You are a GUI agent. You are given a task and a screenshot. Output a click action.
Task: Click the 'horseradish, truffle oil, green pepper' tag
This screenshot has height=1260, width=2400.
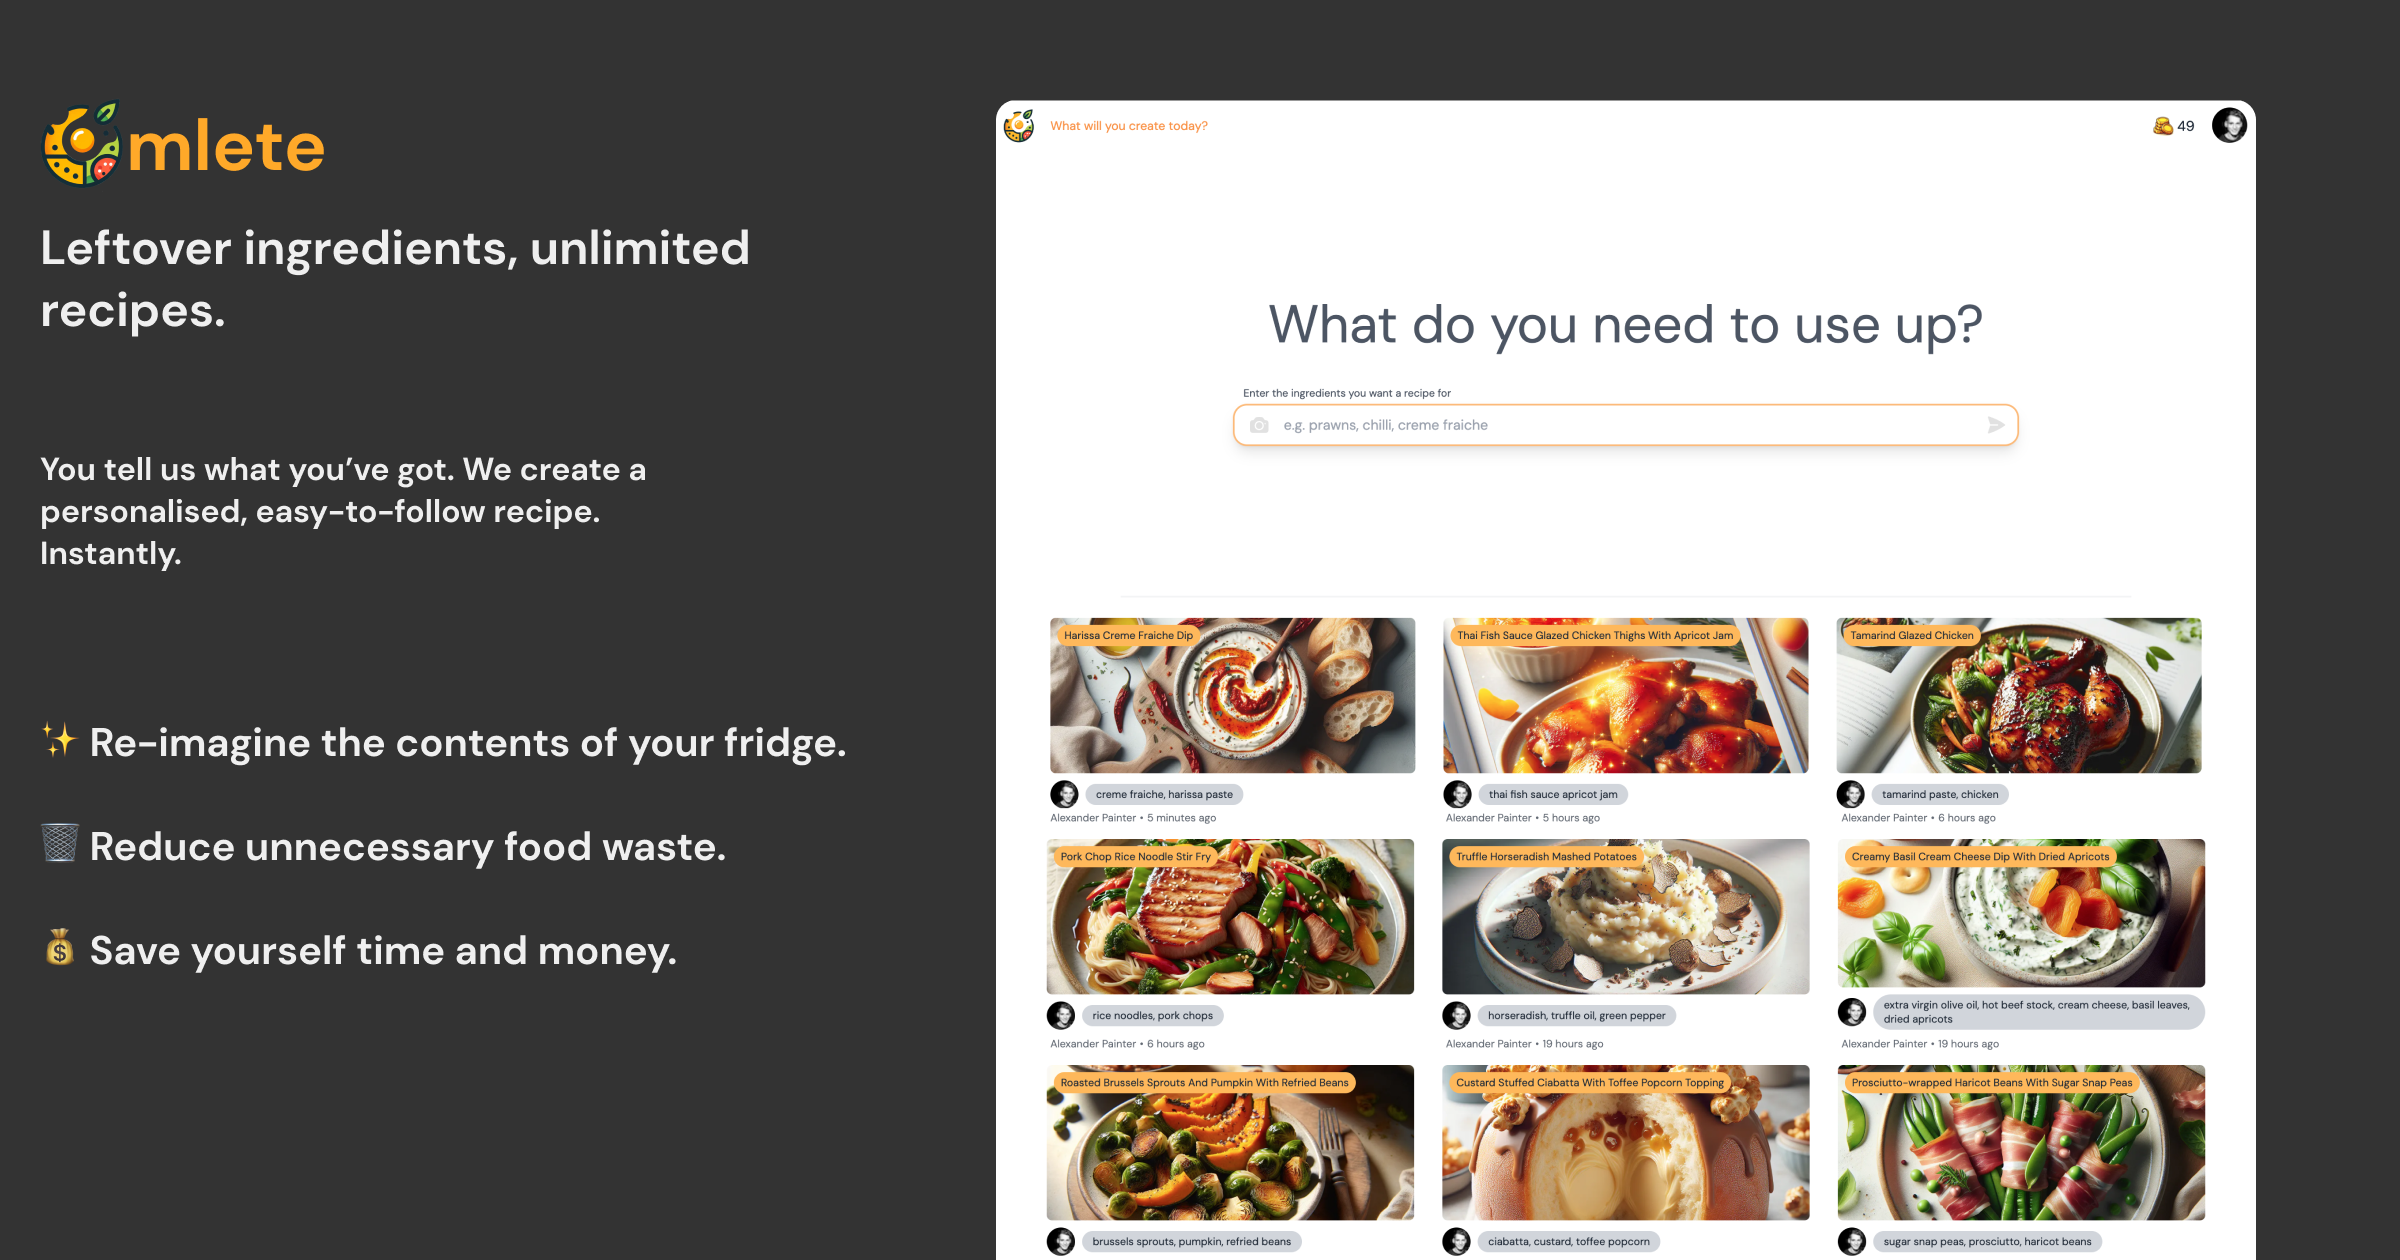click(x=1576, y=1015)
